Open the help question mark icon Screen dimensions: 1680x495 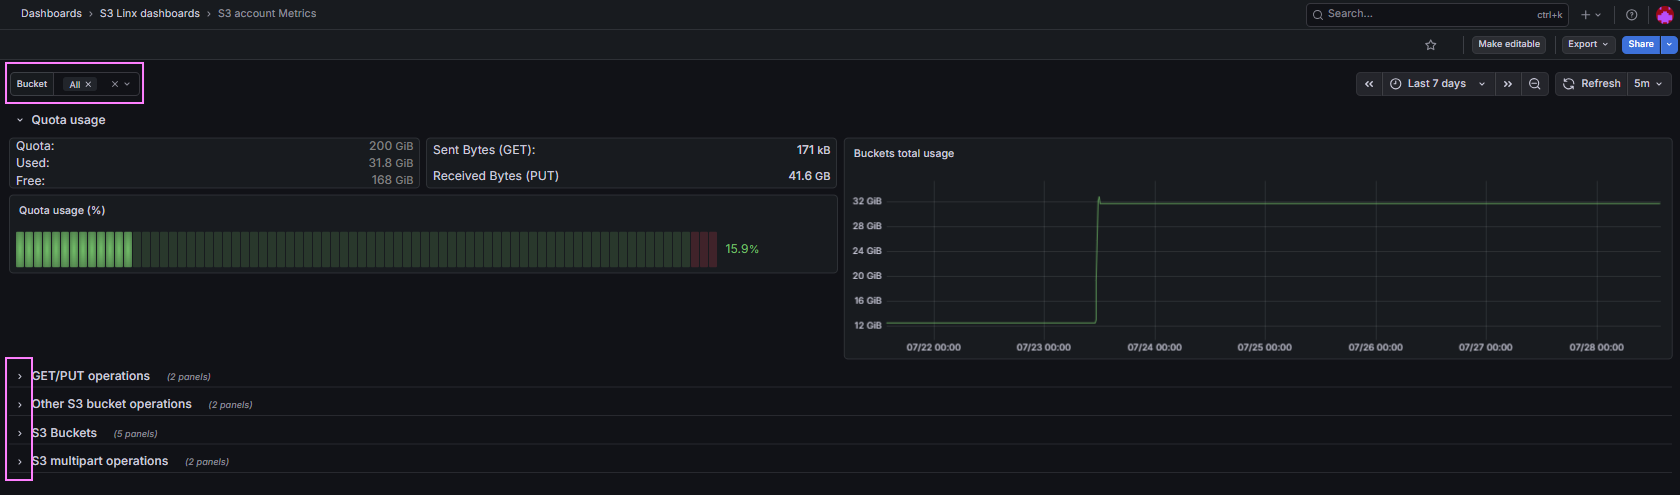pos(1631,14)
